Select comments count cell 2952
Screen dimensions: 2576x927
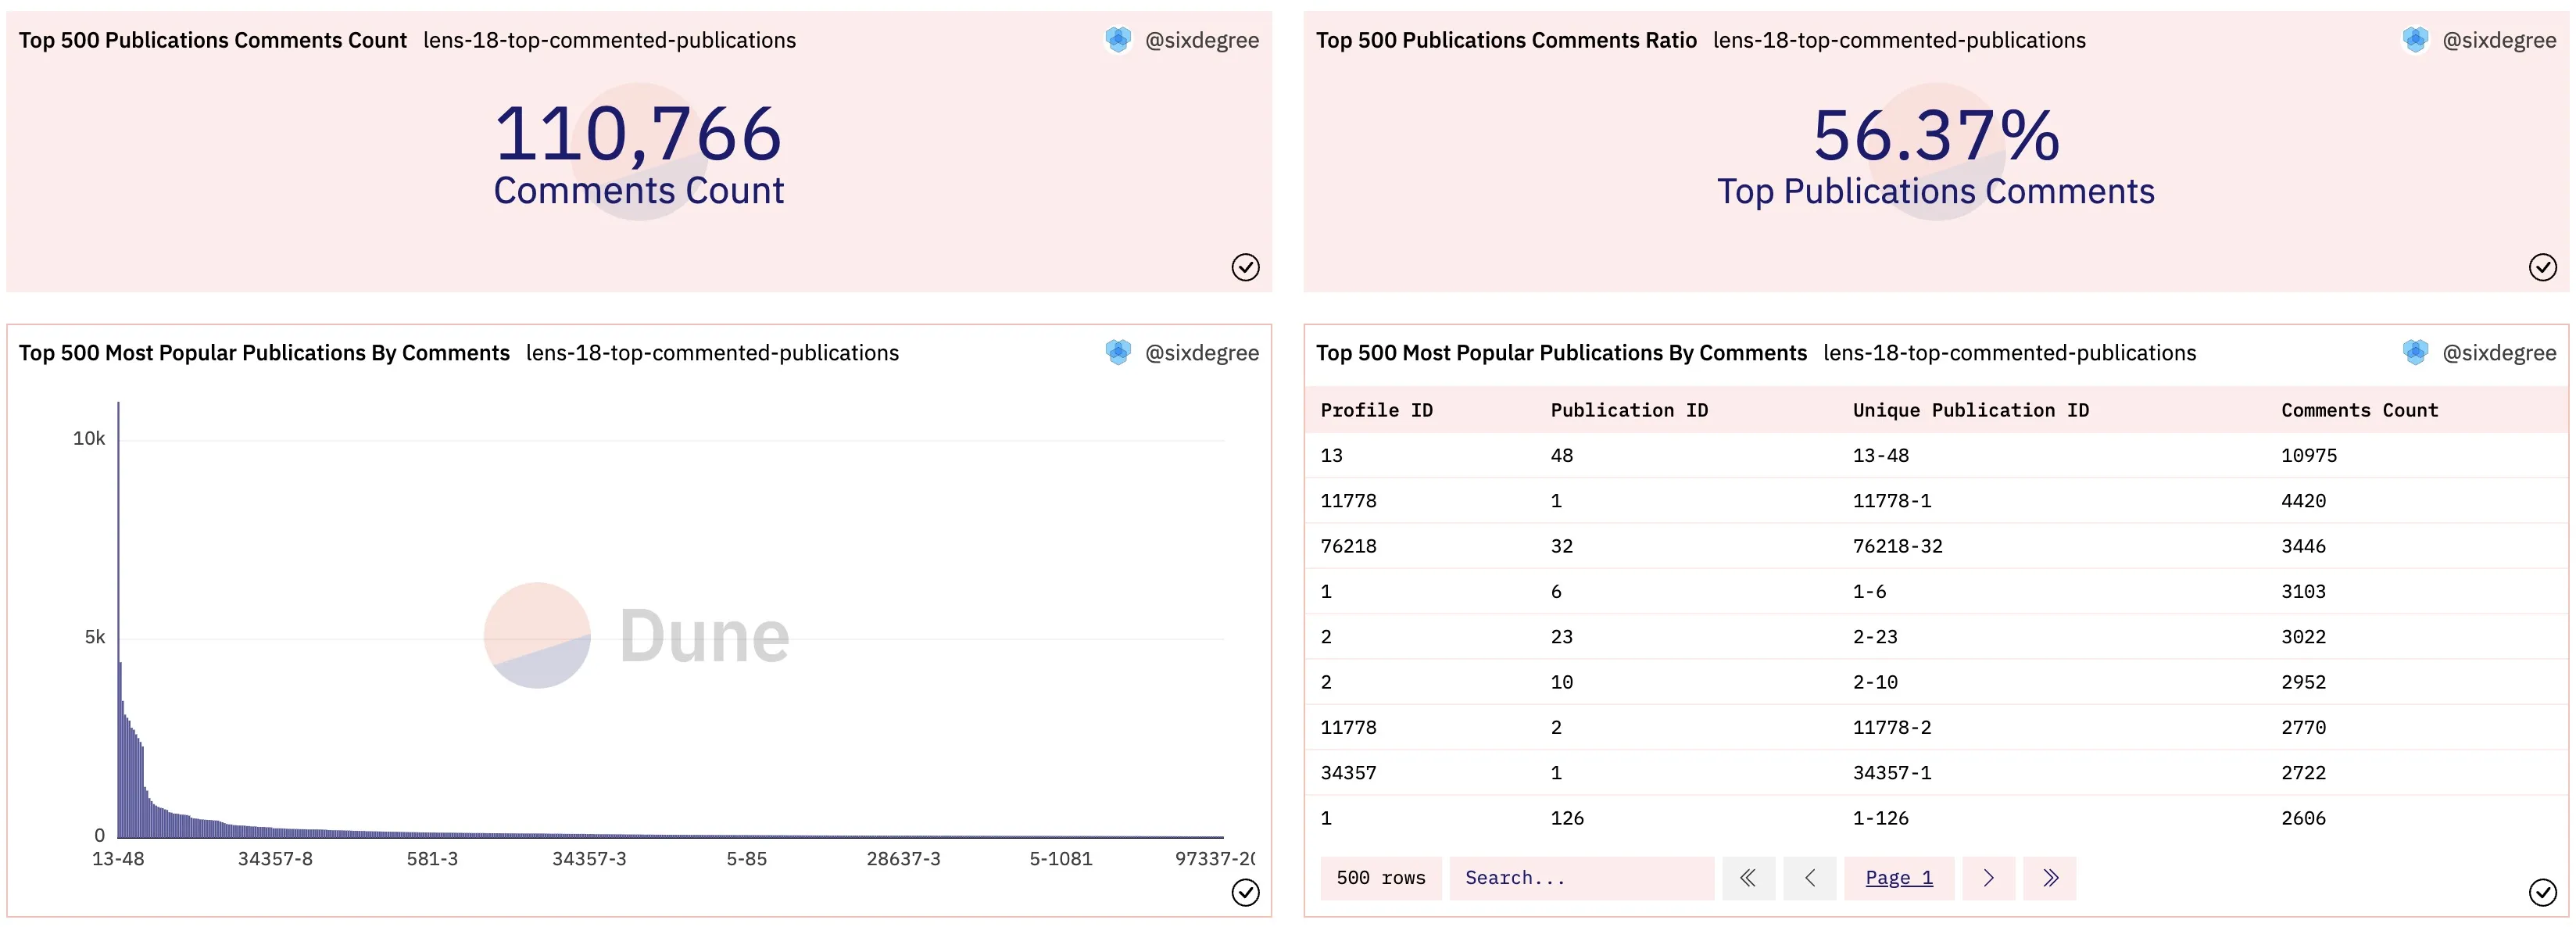click(x=2303, y=682)
